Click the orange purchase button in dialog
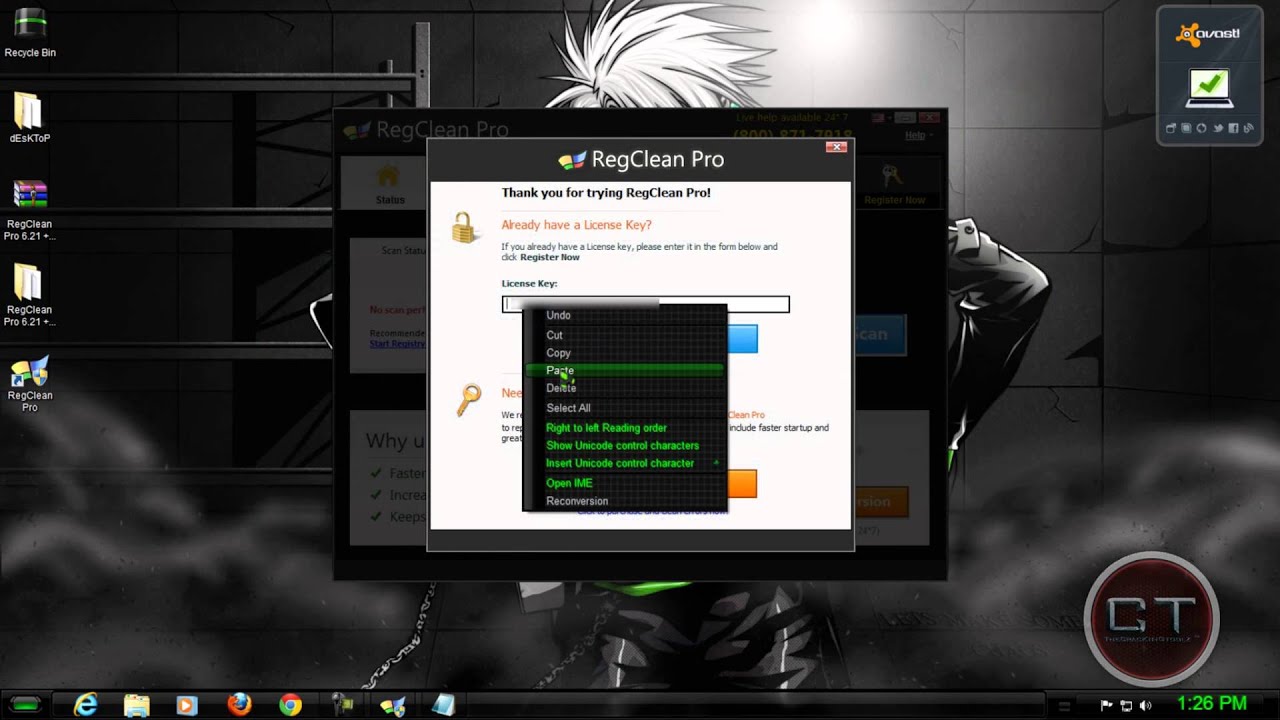Image resolution: width=1280 pixels, height=720 pixels. click(741, 483)
